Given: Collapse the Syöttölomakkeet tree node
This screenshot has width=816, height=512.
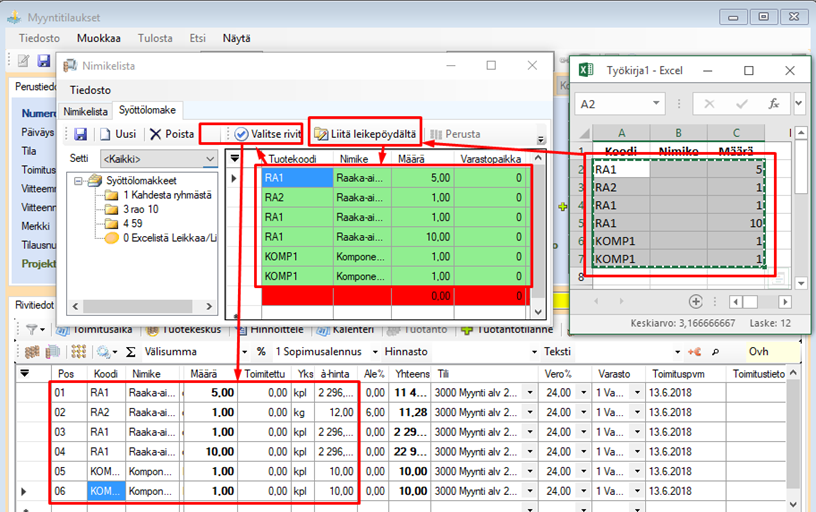Looking at the screenshot, I should [79, 180].
